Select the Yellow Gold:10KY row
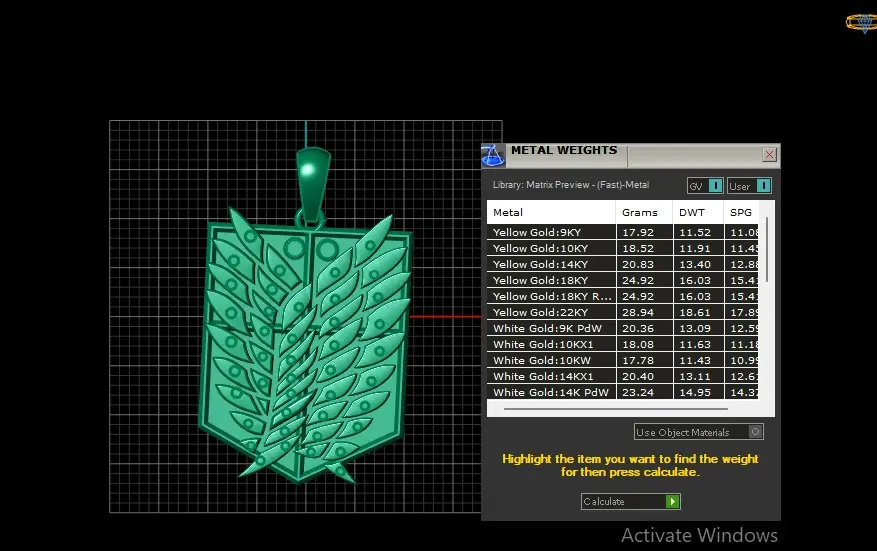The image size is (877, 551). [623, 248]
